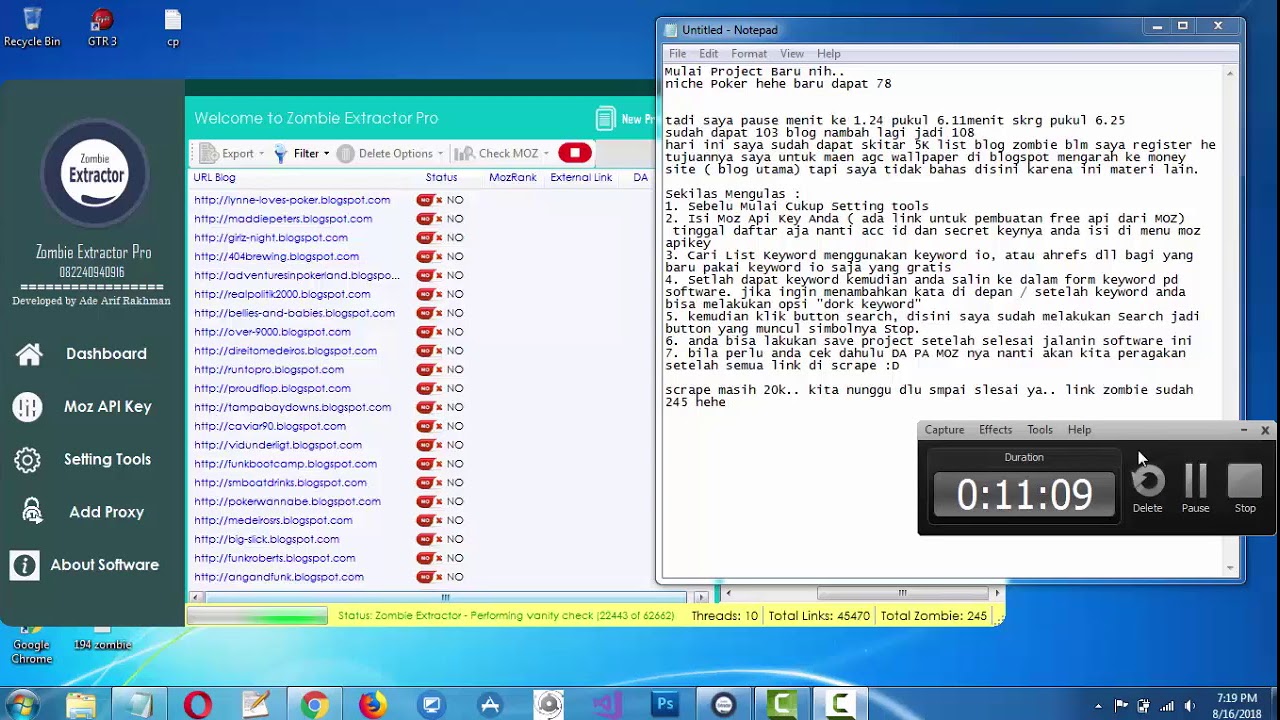Open Setting Tools gear icon
This screenshot has width=1280, height=720.
[x=27, y=460]
